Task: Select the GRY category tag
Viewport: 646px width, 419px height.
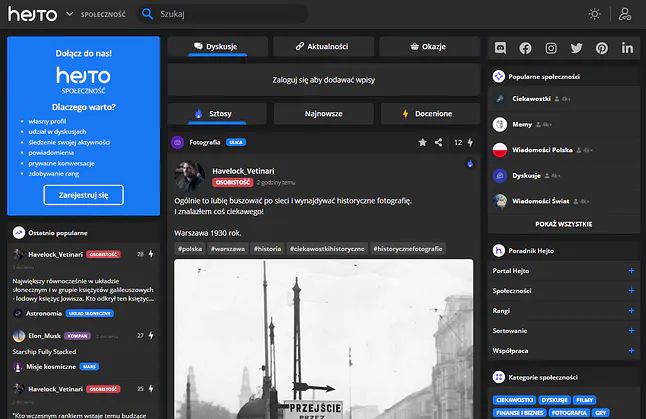Action: [x=601, y=412]
